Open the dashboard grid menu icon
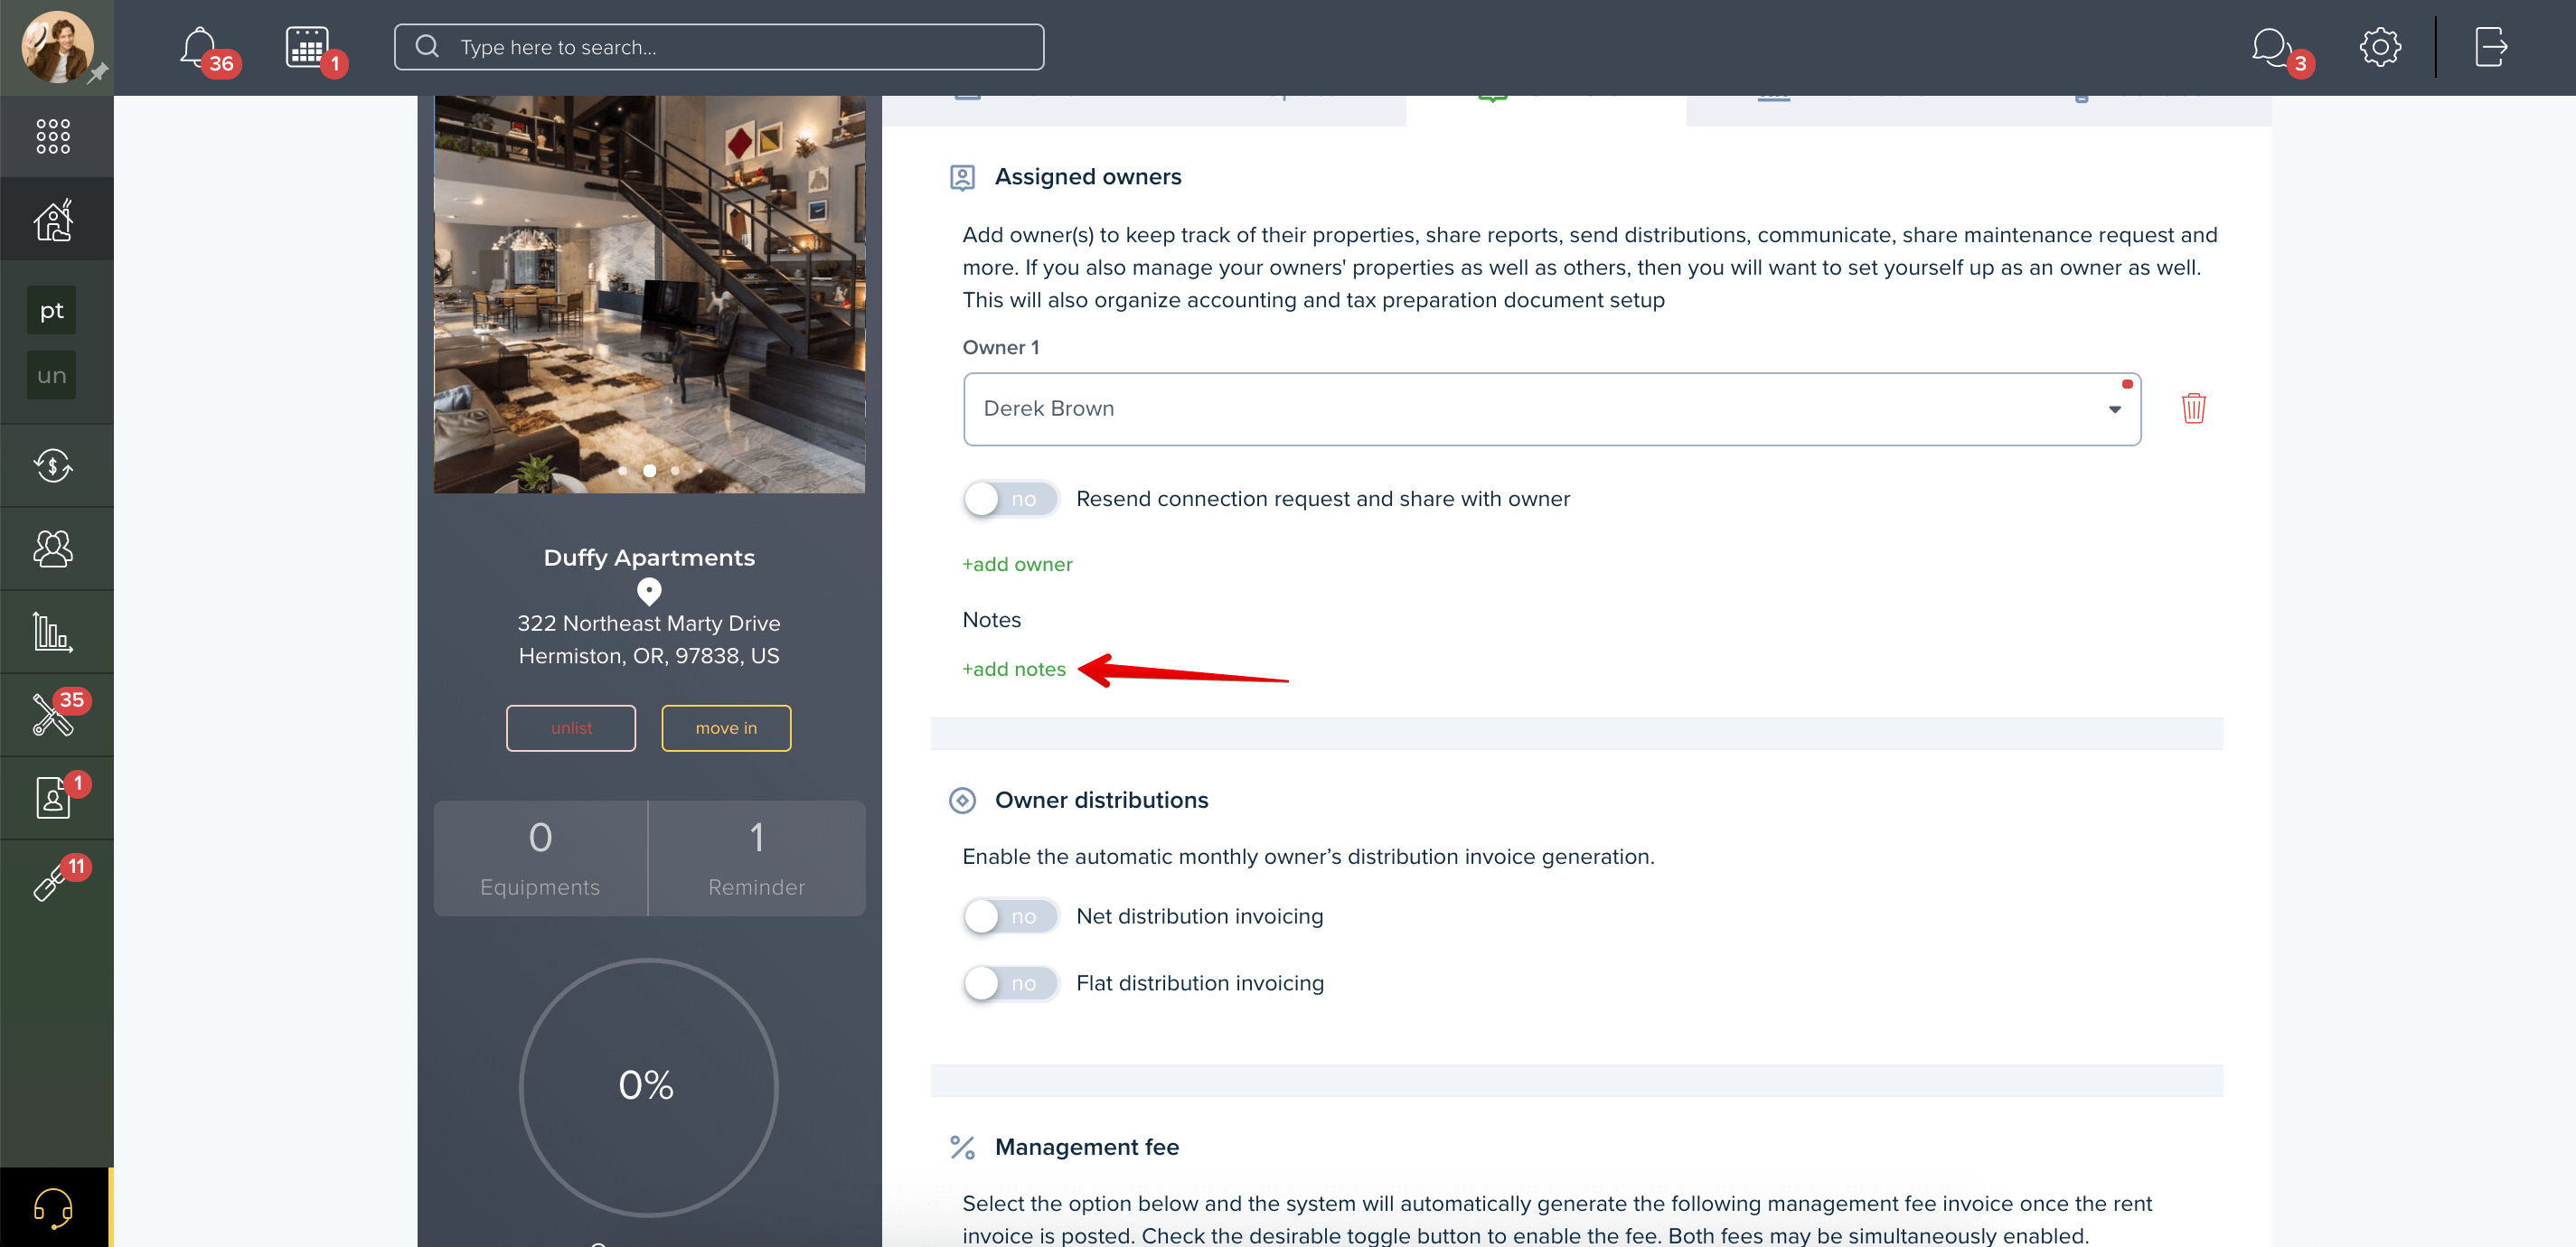The width and height of the screenshot is (2576, 1247). tap(53, 136)
